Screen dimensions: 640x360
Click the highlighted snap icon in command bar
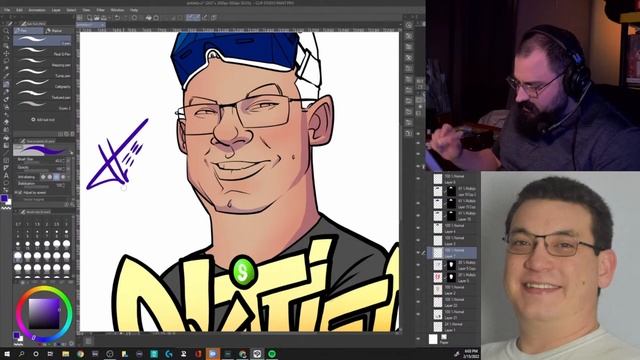tap(193, 18)
